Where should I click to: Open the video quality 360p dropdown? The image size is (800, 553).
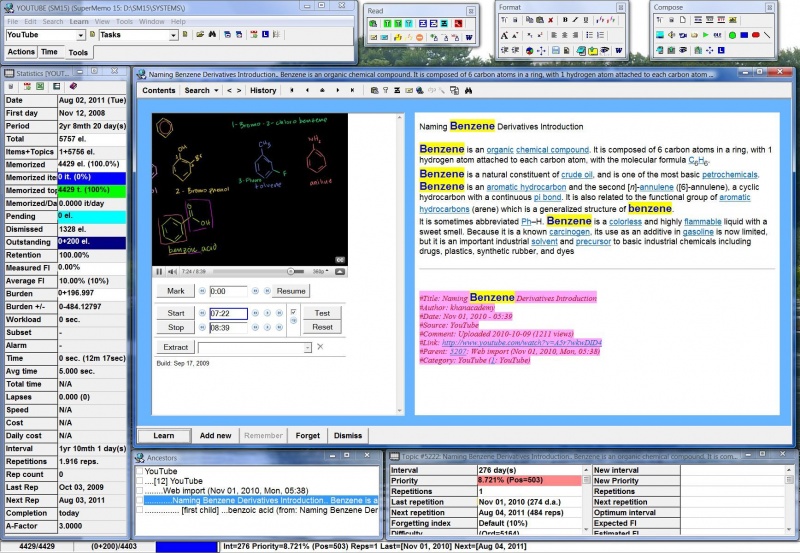pos(320,271)
